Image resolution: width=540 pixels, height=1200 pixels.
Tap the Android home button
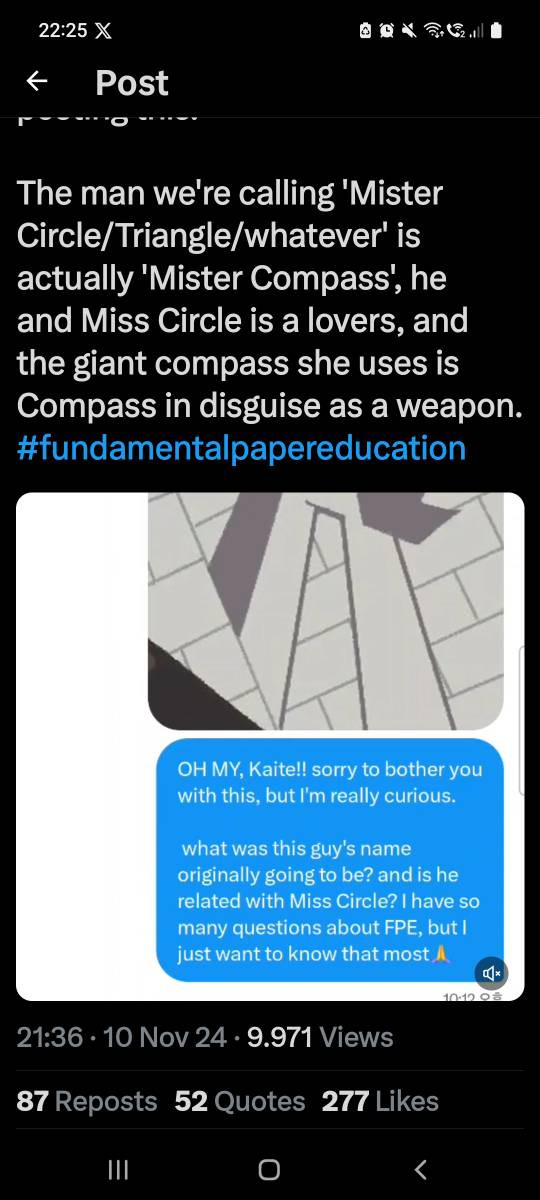(269, 1169)
